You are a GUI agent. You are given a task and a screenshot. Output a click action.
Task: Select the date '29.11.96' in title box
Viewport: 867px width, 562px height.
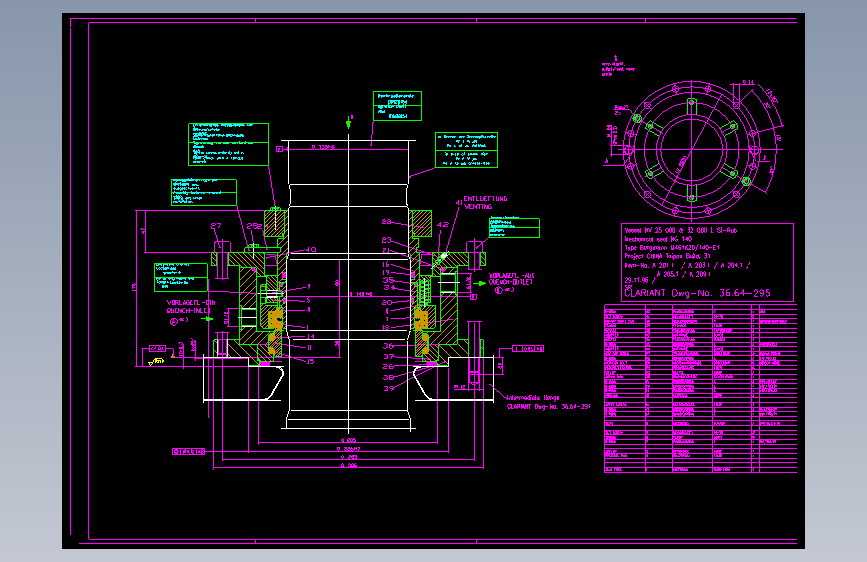coord(636,280)
